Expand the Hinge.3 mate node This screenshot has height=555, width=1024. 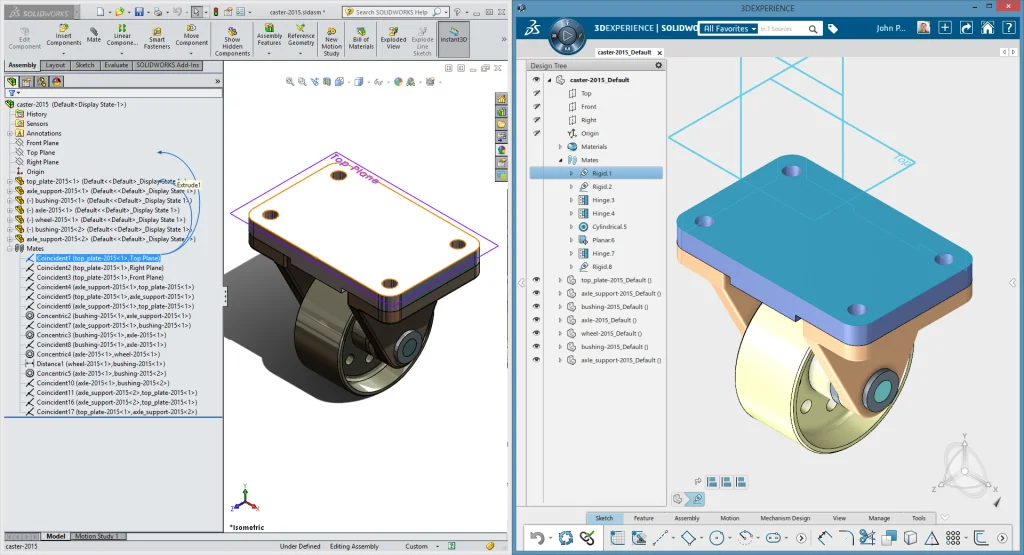[x=570, y=200]
